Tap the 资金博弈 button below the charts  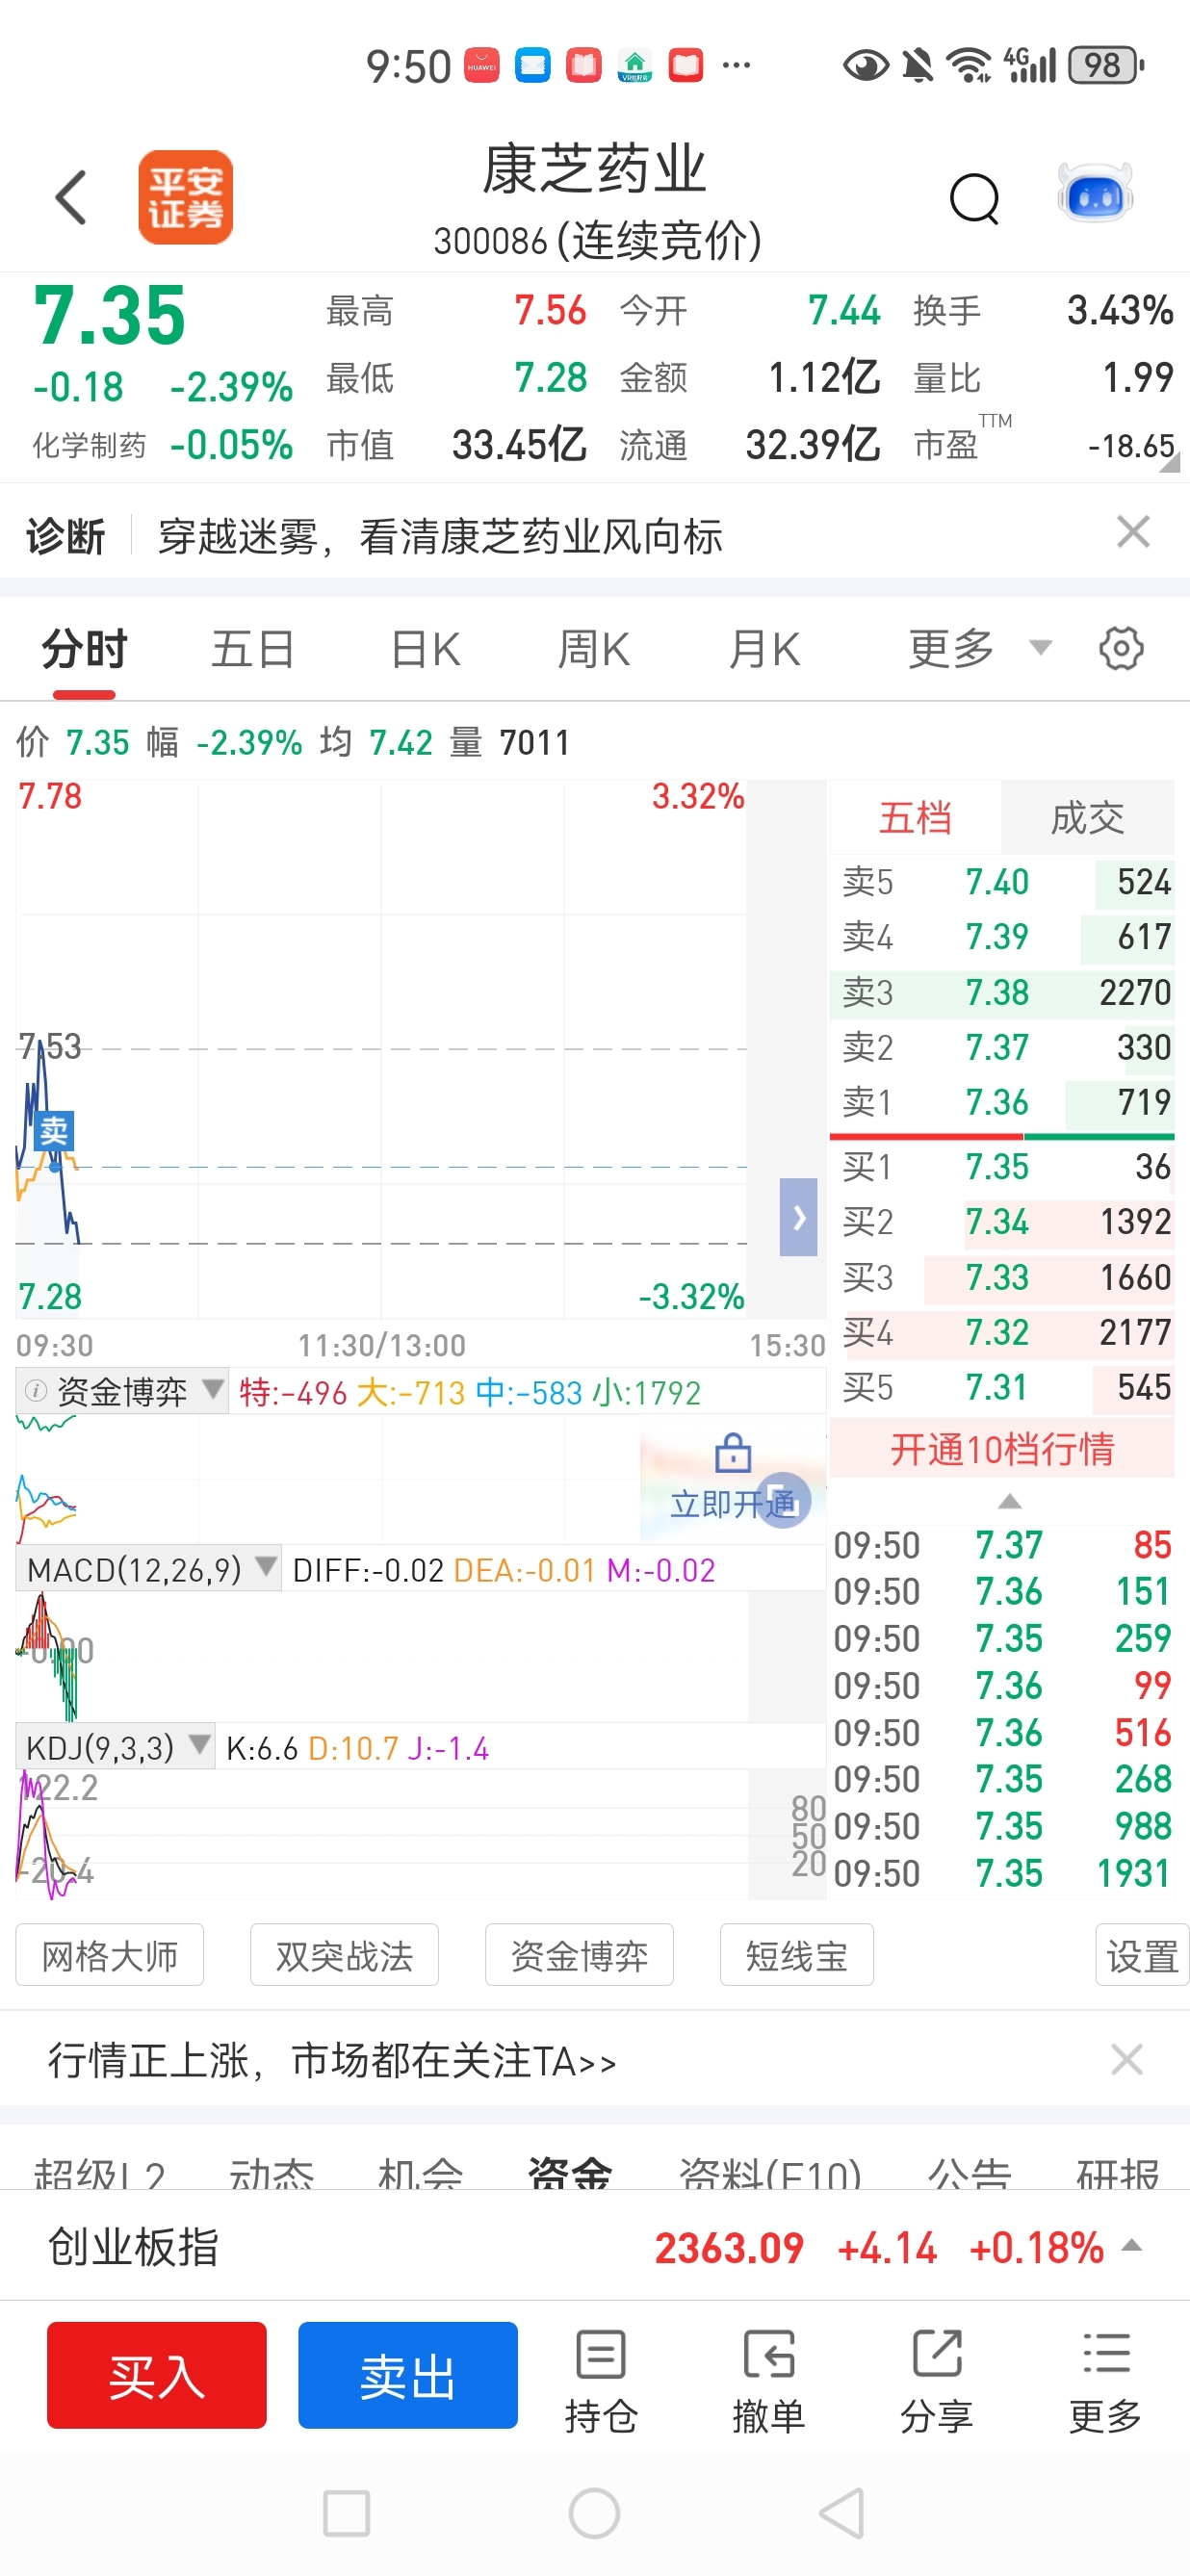click(x=579, y=1955)
